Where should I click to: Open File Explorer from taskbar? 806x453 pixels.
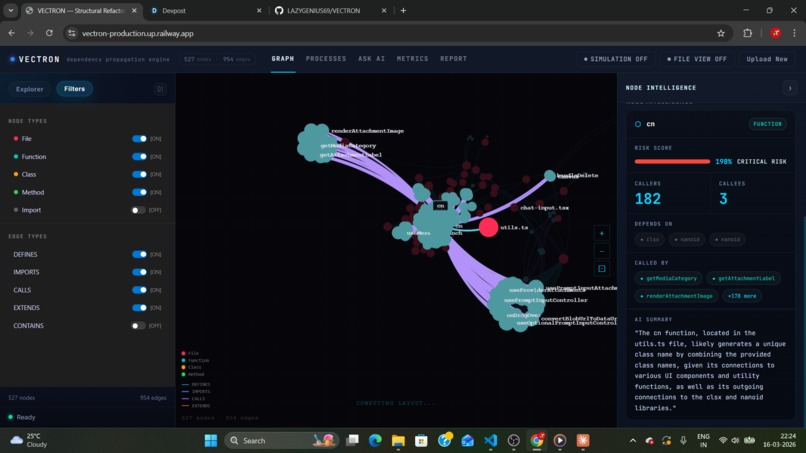398,441
